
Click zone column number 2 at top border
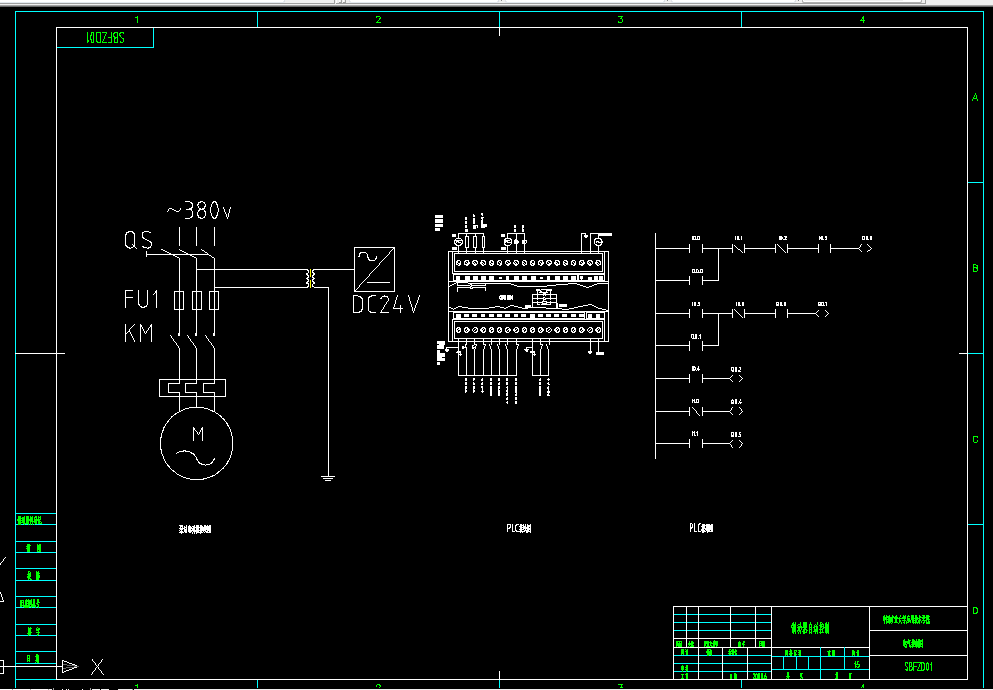(379, 20)
